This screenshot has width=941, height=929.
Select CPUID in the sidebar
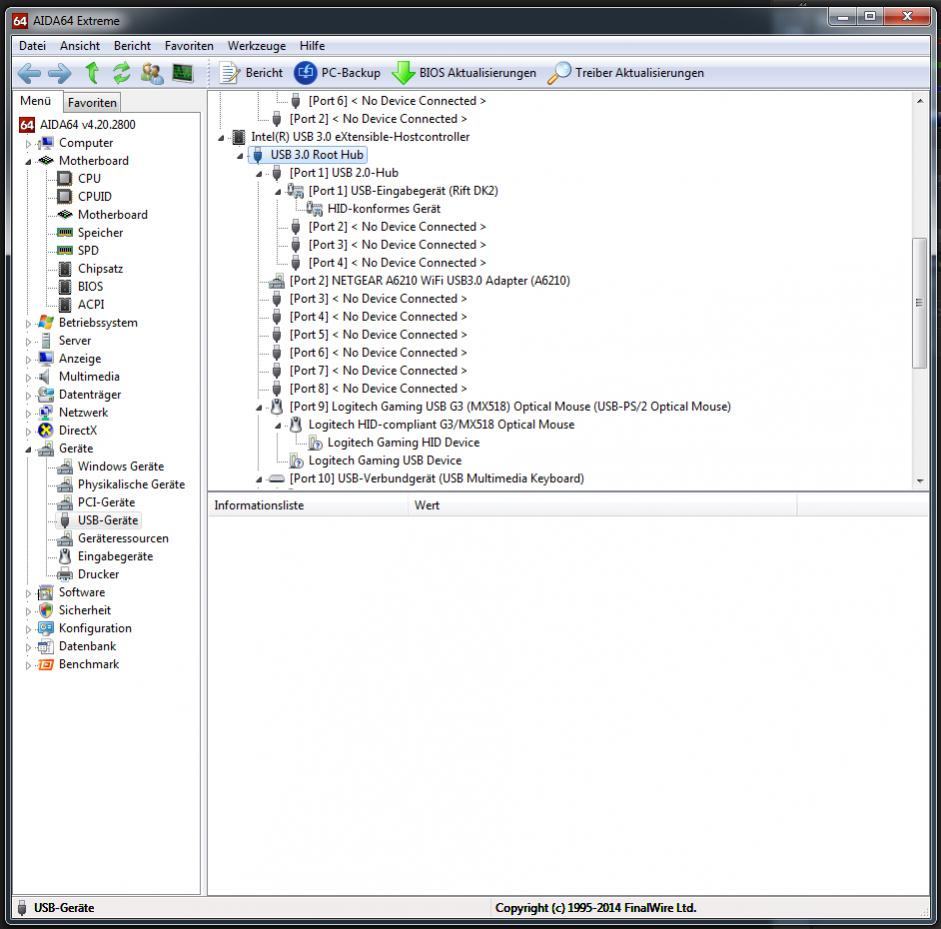pos(94,197)
